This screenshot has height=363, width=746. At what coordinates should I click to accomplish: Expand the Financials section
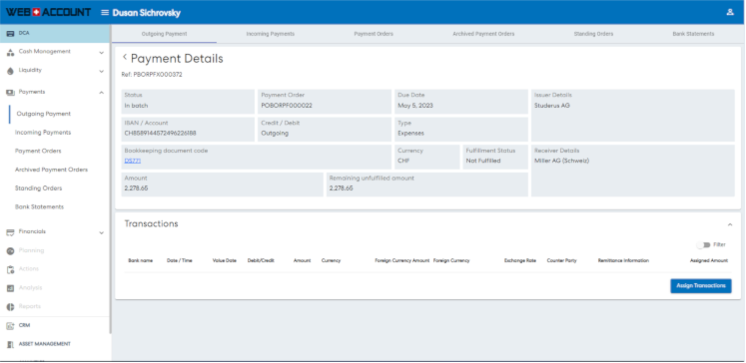coord(101,233)
